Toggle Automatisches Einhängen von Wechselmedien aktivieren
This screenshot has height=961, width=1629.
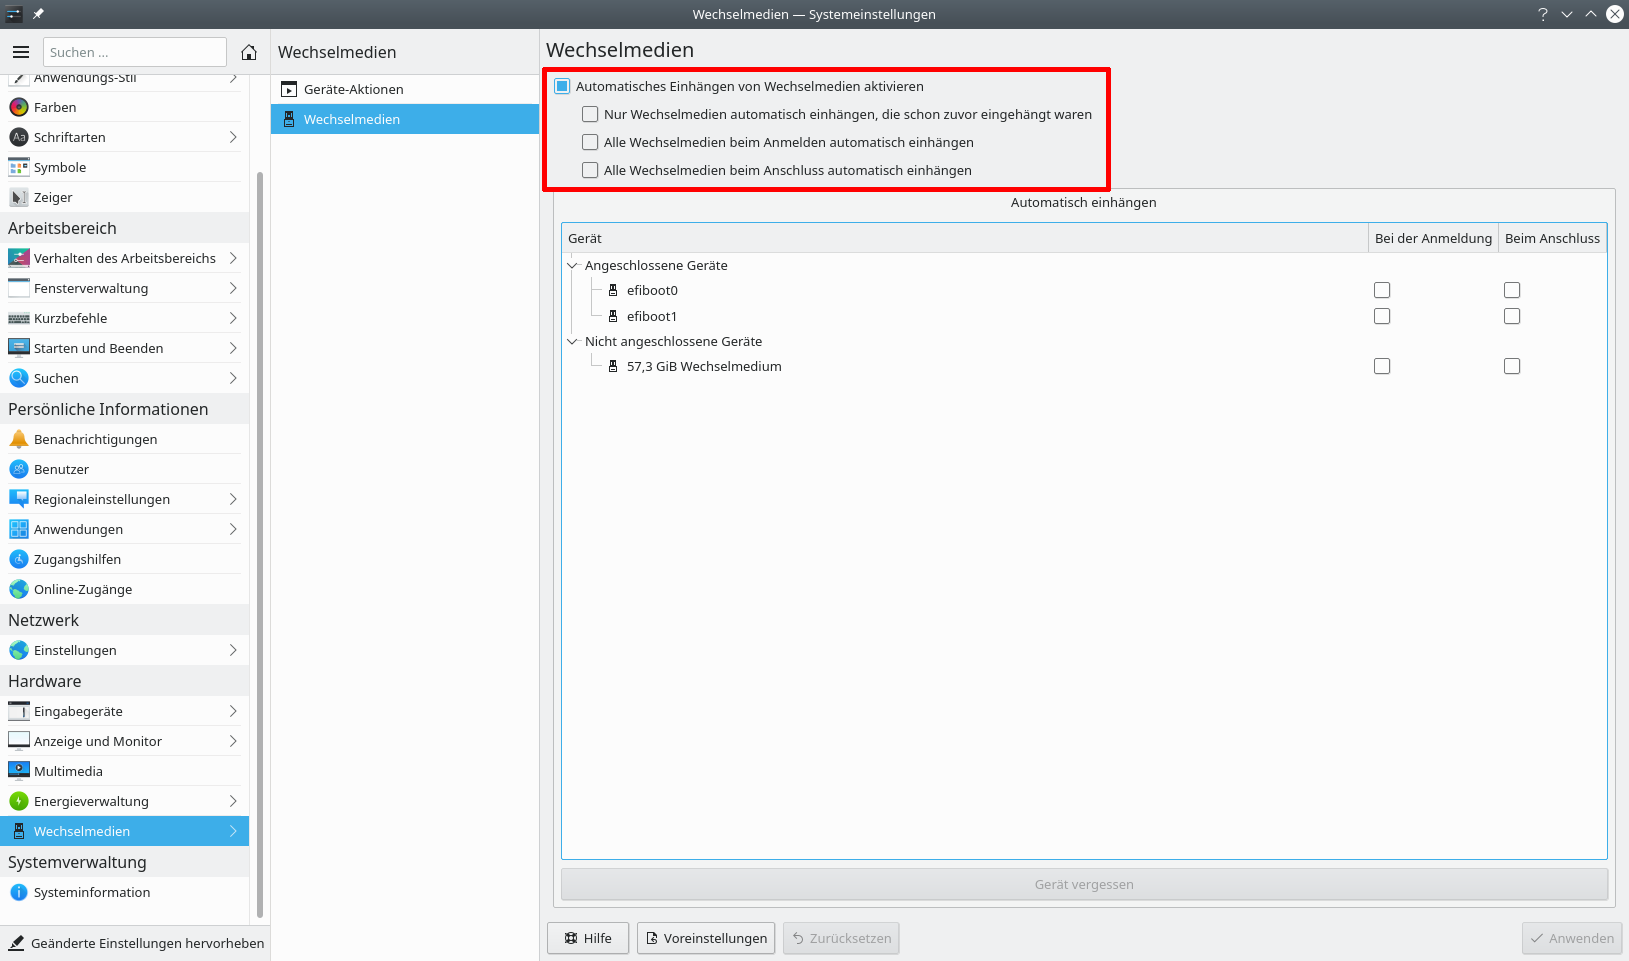562,86
